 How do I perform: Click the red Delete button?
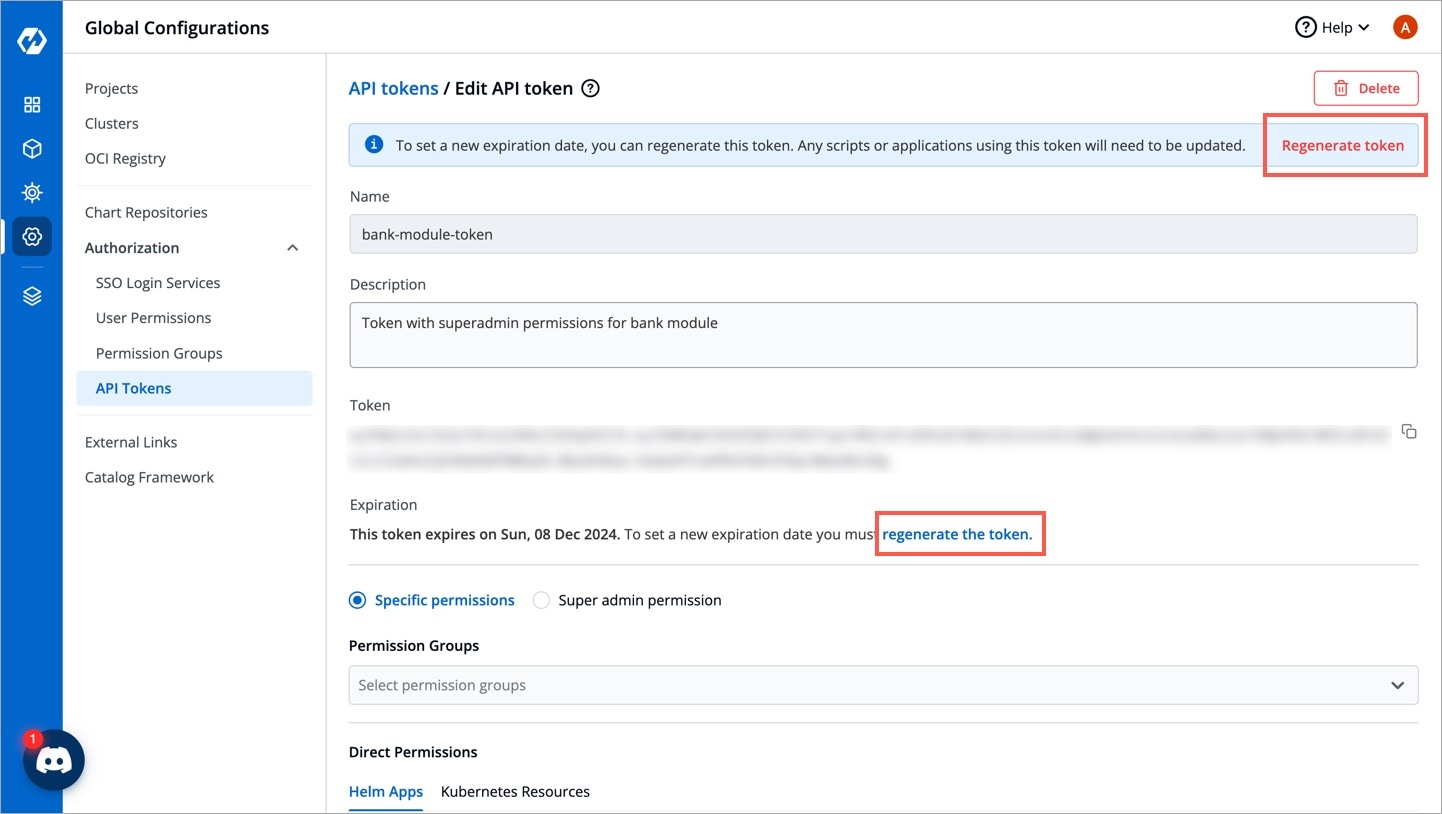pos(1365,88)
